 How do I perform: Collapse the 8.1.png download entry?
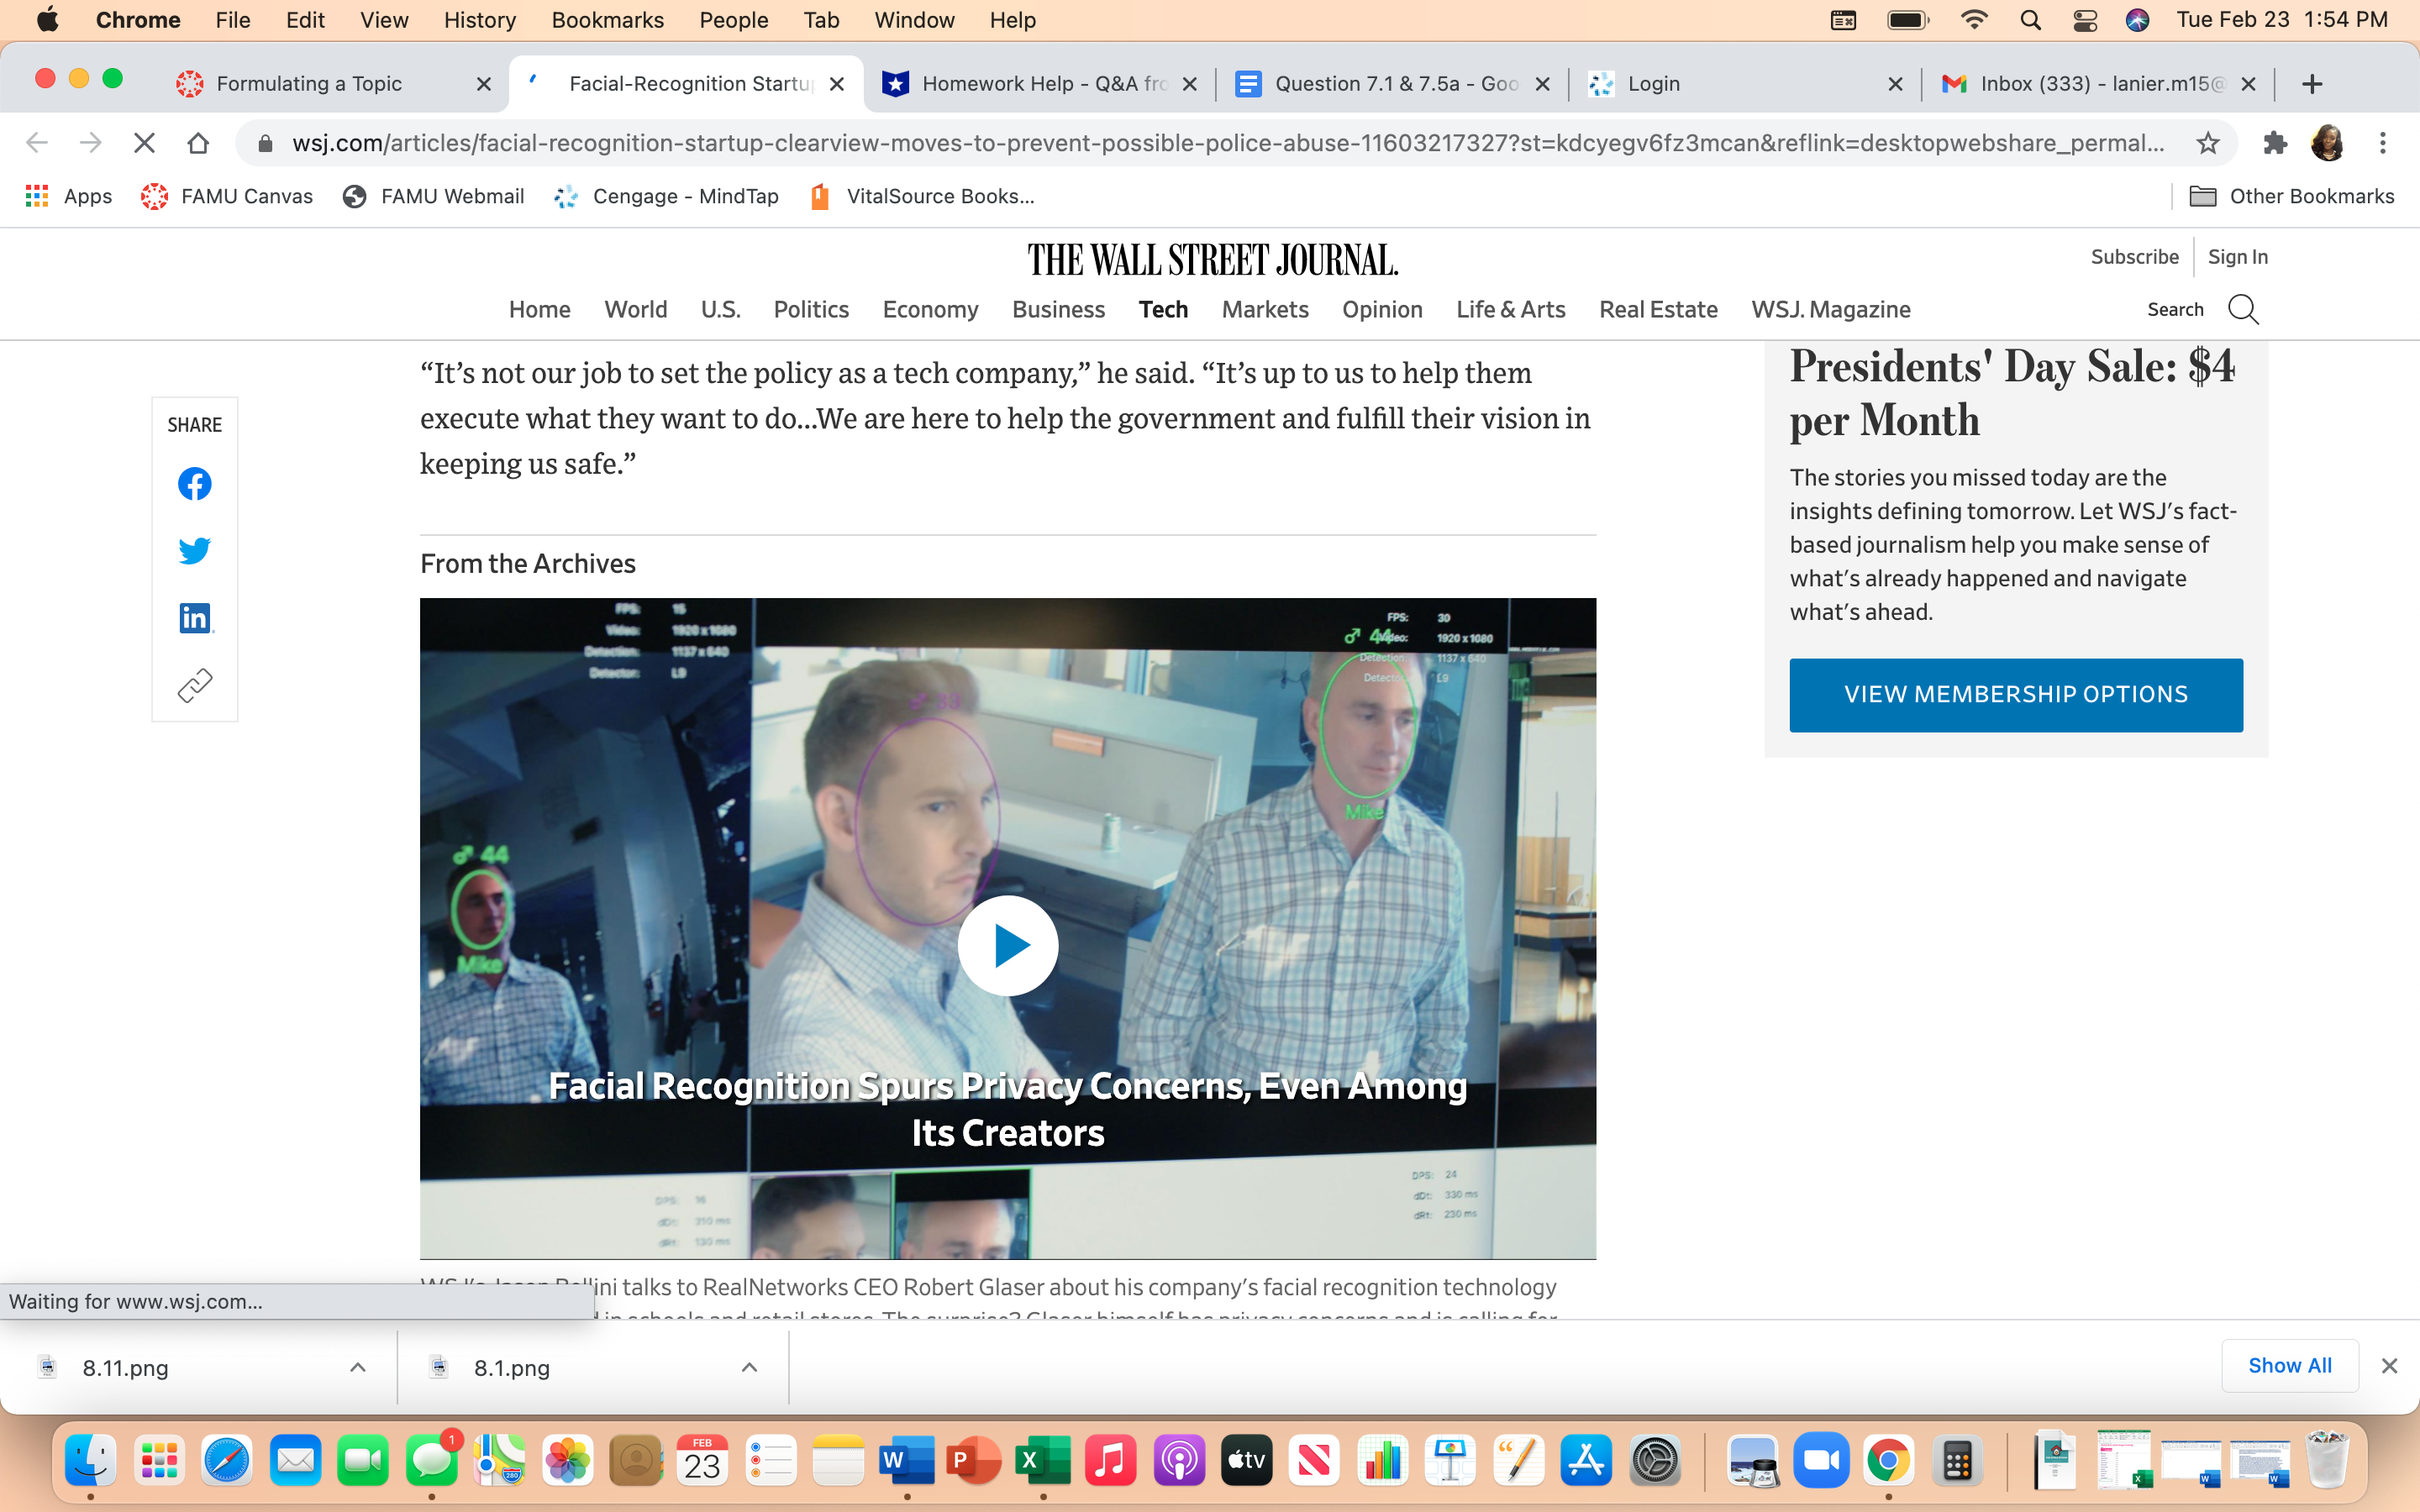click(x=749, y=1367)
